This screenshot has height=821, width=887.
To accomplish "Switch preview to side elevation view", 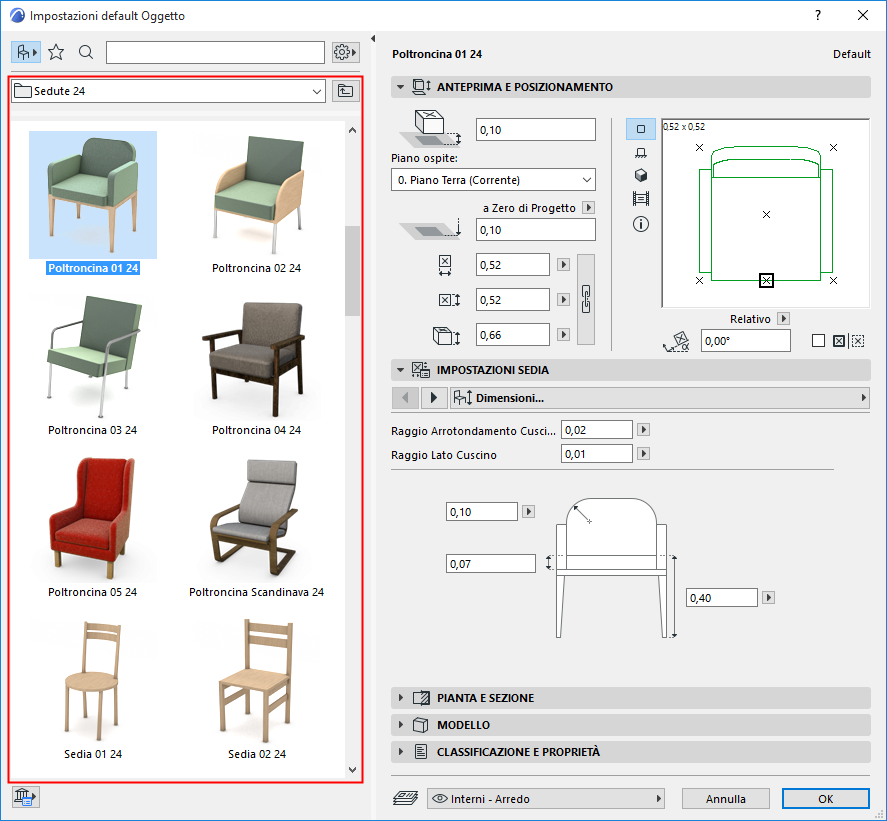I will 641,152.
